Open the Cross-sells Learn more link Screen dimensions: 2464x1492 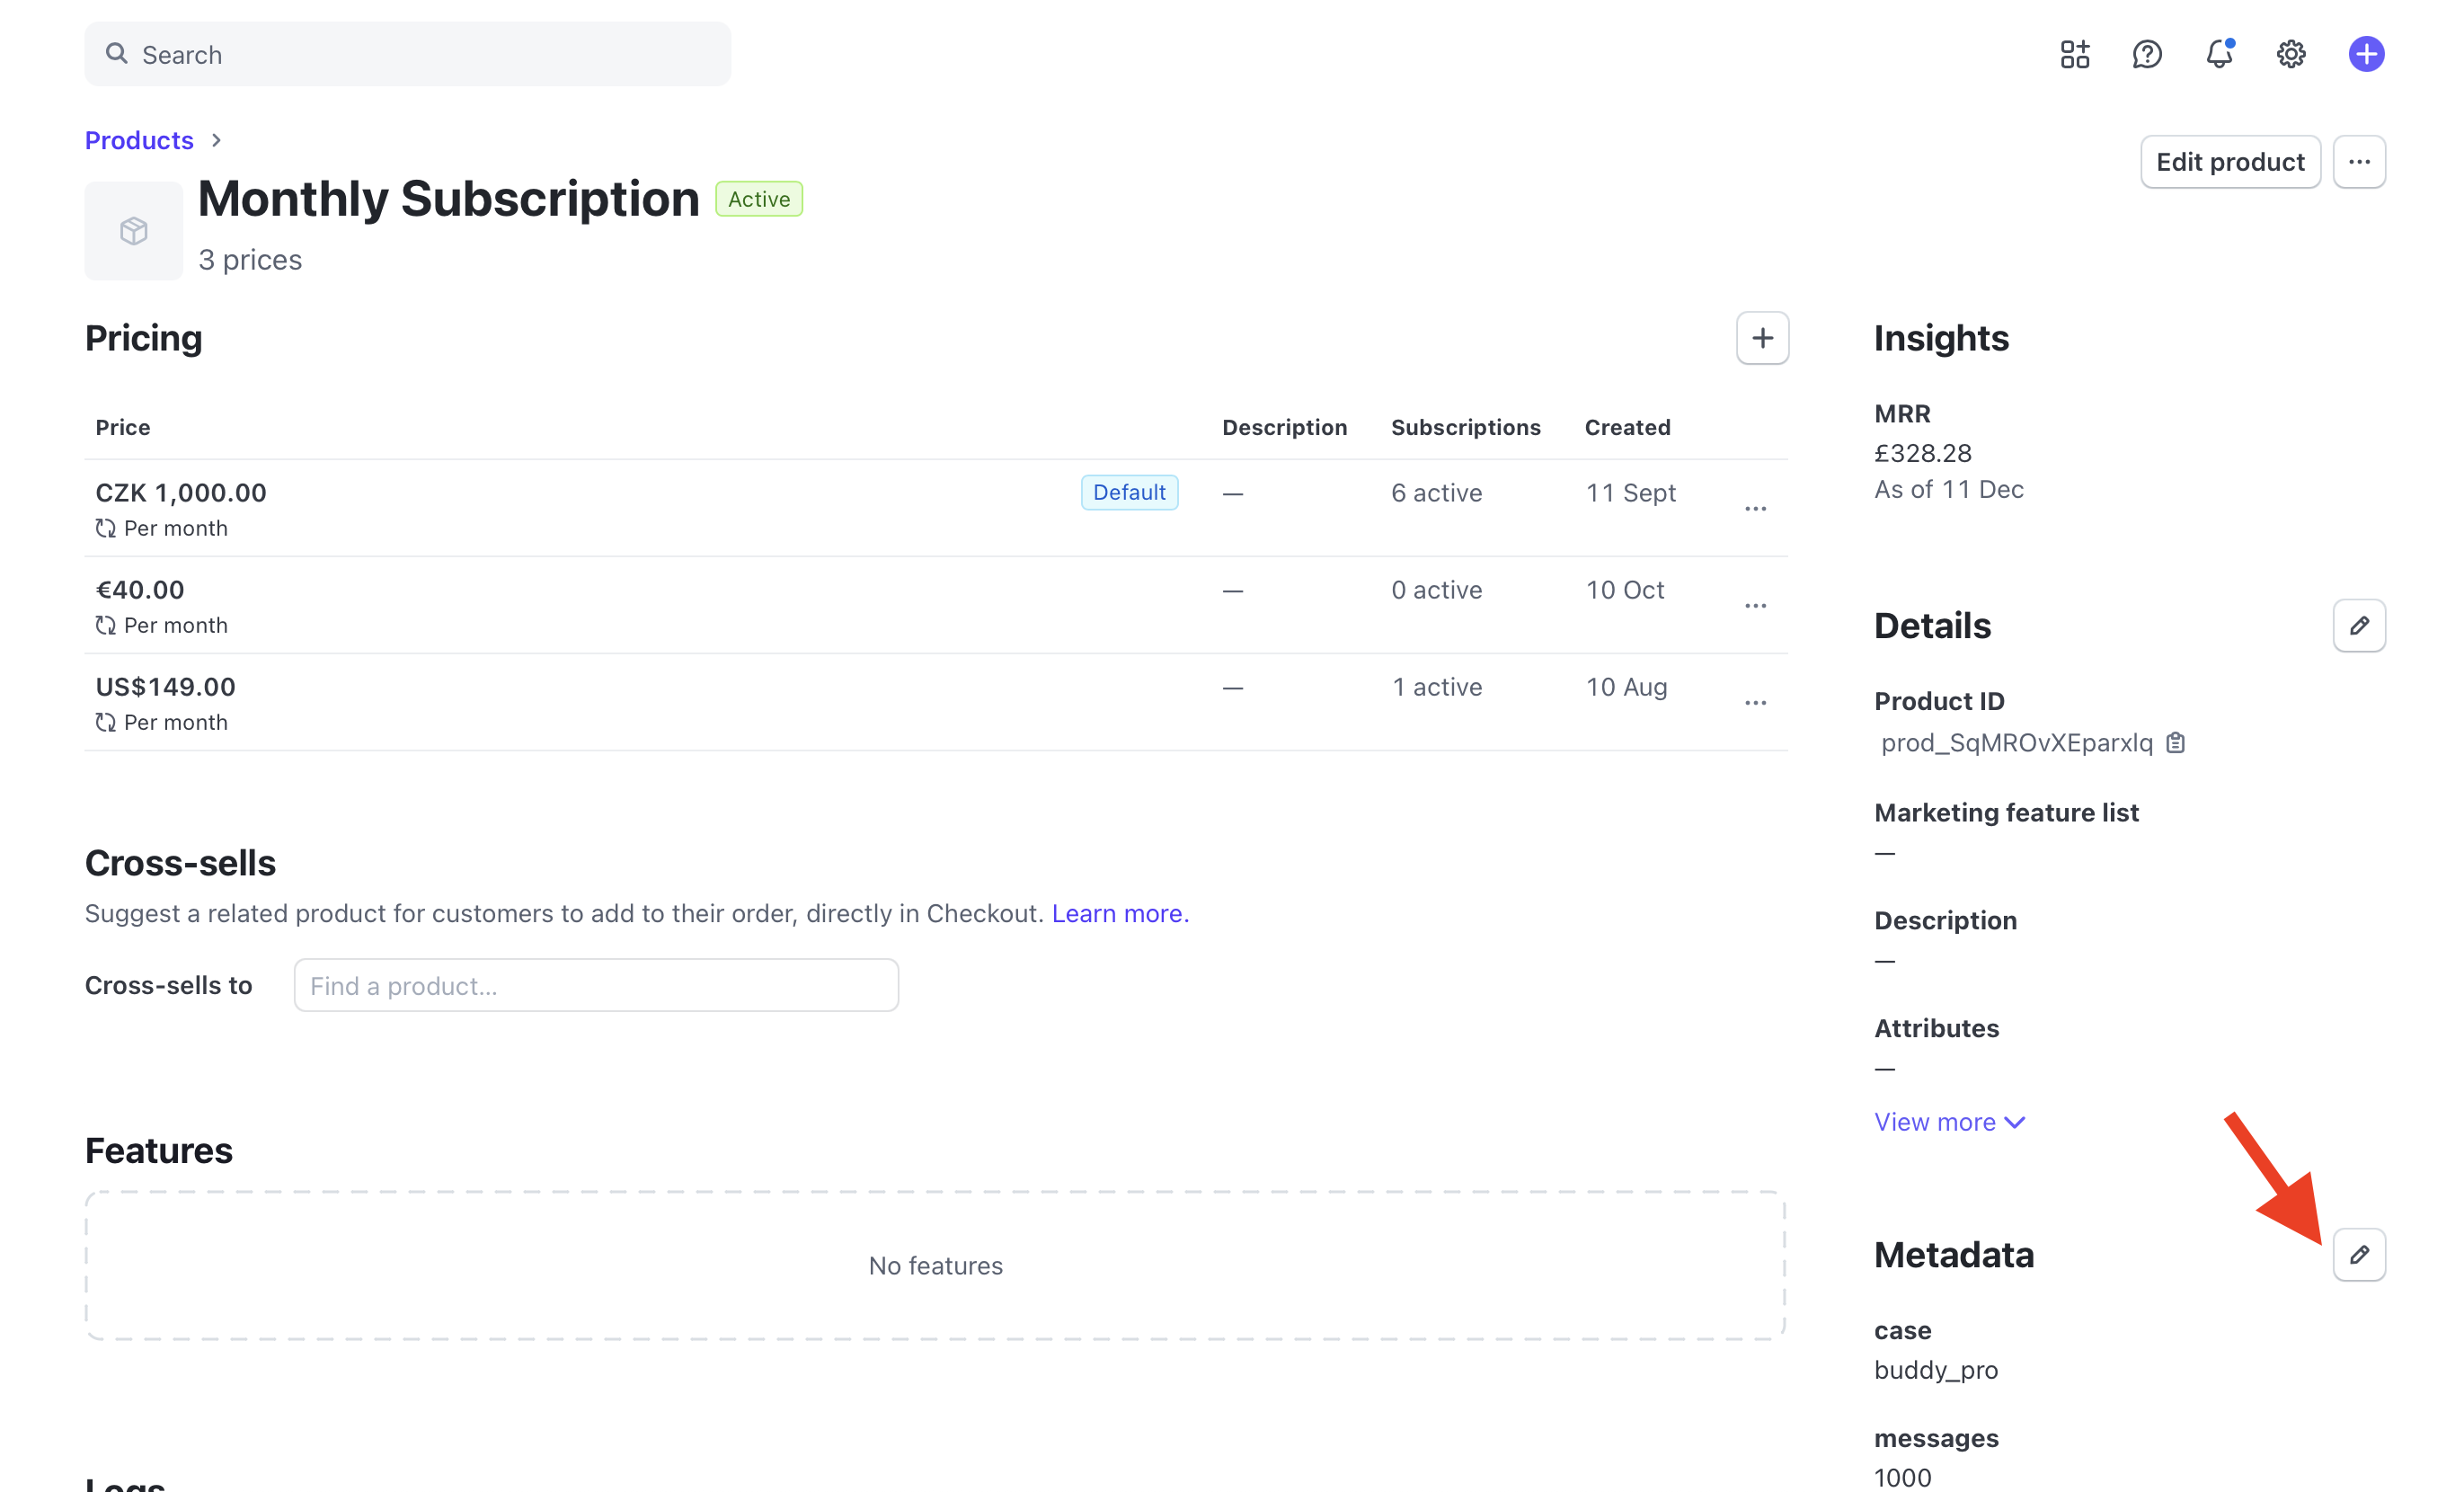1119,913
